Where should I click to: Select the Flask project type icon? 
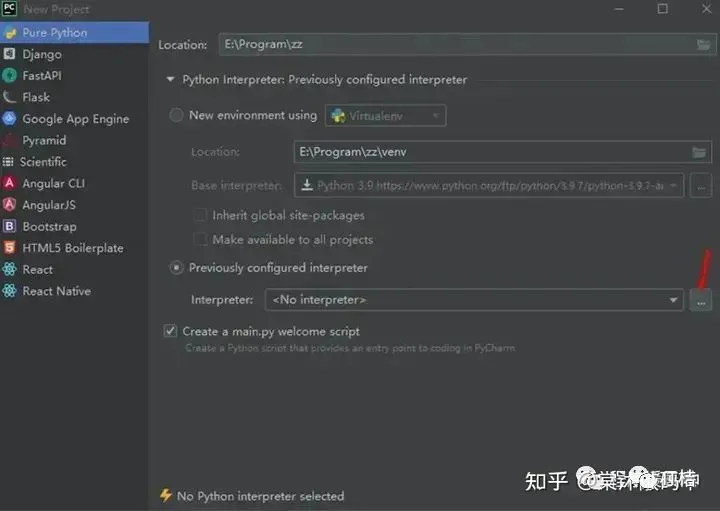pyautogui.click(x=10, y=97)
